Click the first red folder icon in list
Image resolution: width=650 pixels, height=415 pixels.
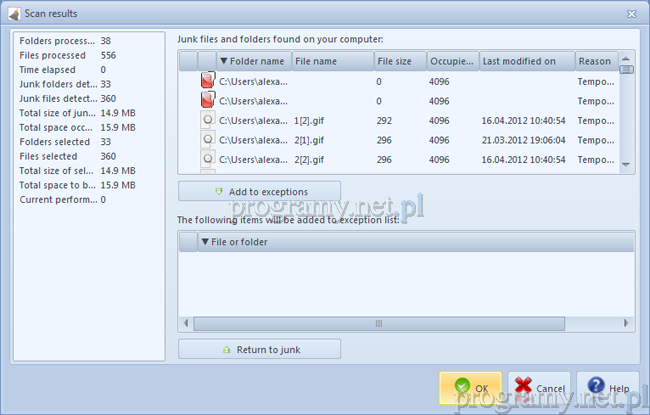(x=208, y=81)
